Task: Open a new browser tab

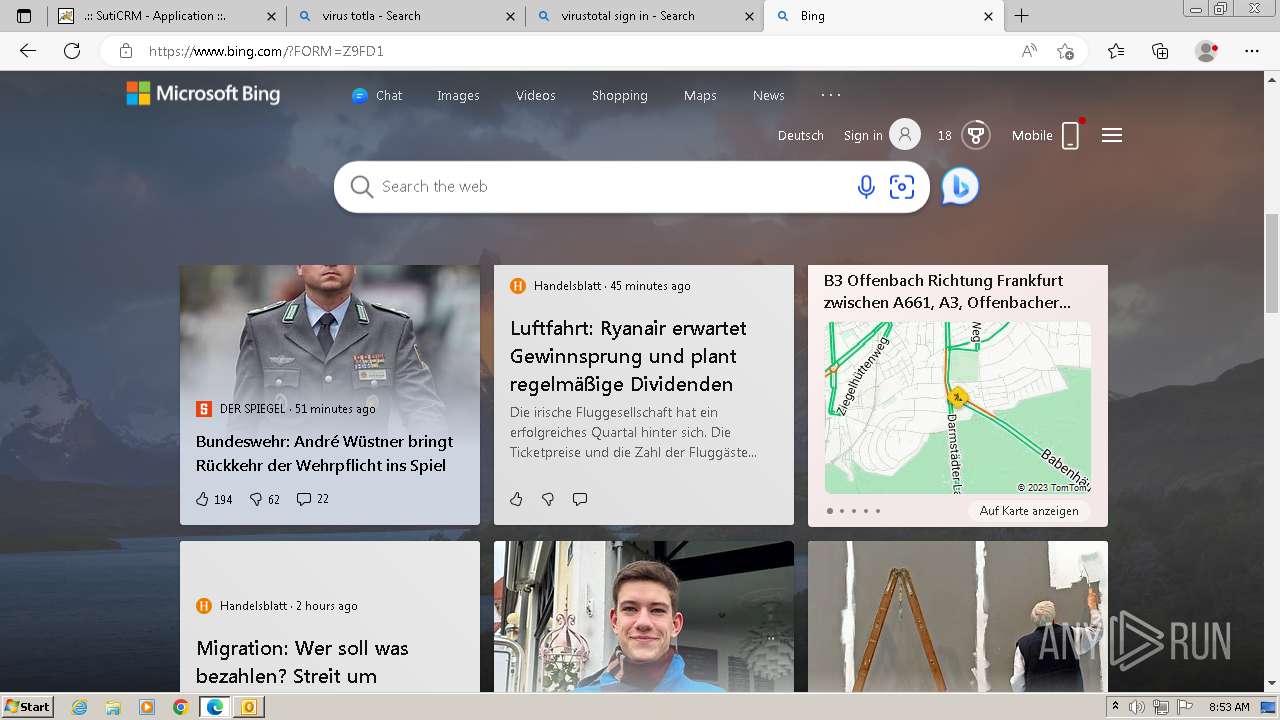Action: 1021,16
